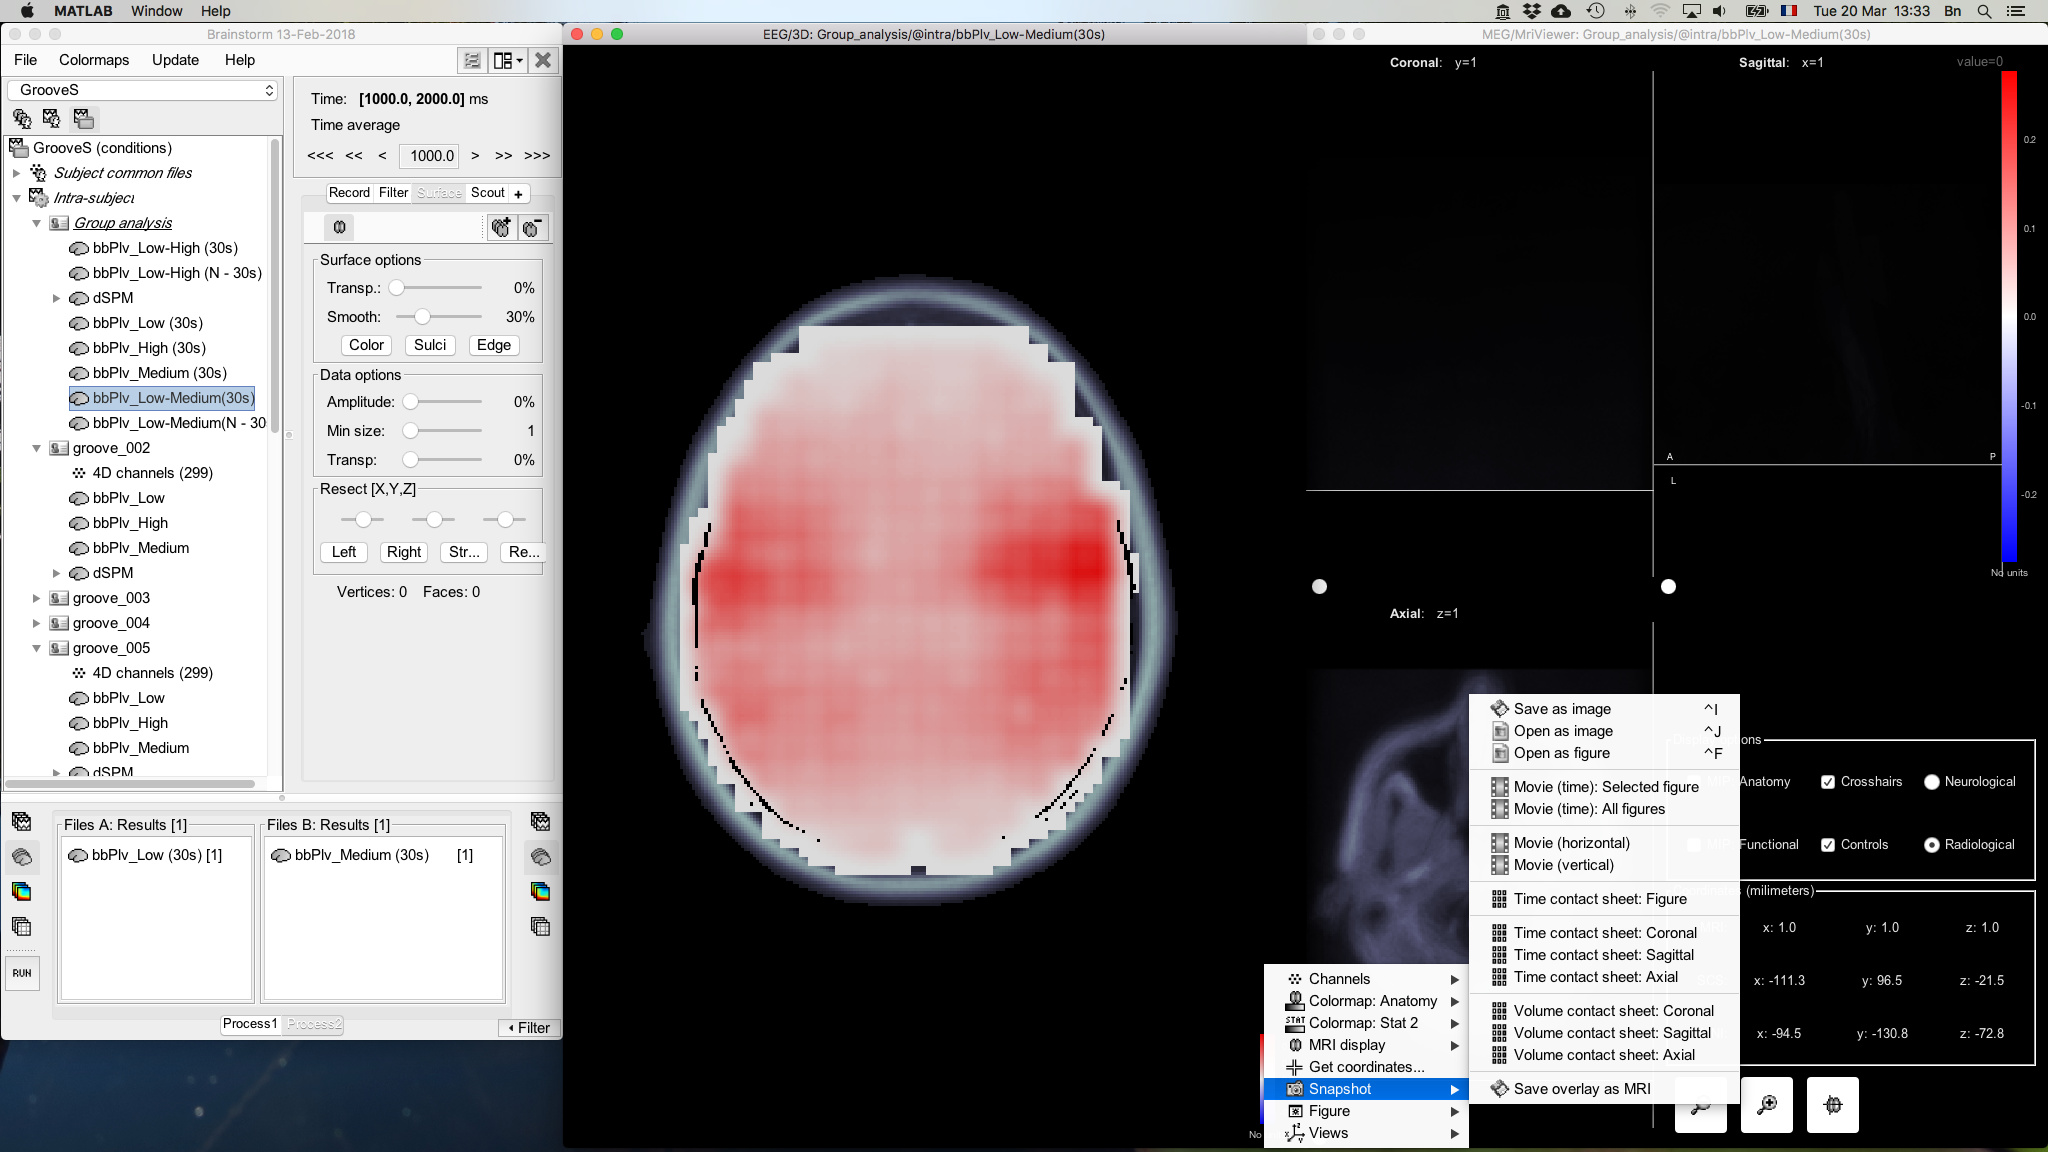This screenshot has height=1152, width=2048.
Task: Open the MRI display submenu
Action: point(1366,1045)
